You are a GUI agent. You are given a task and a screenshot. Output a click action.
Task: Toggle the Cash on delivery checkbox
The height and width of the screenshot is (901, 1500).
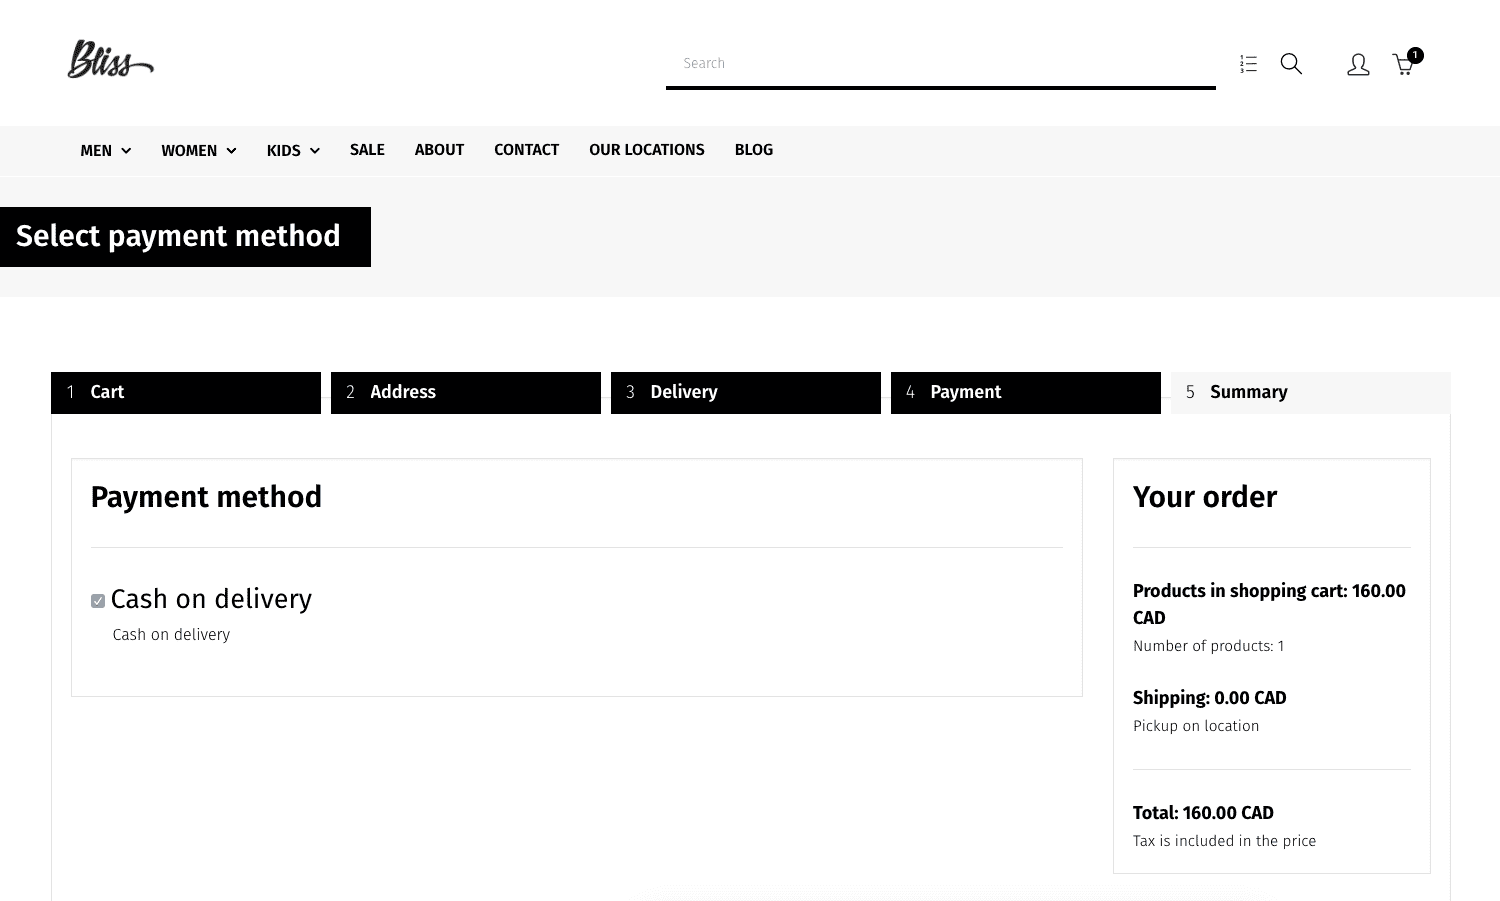pos(98,601)
